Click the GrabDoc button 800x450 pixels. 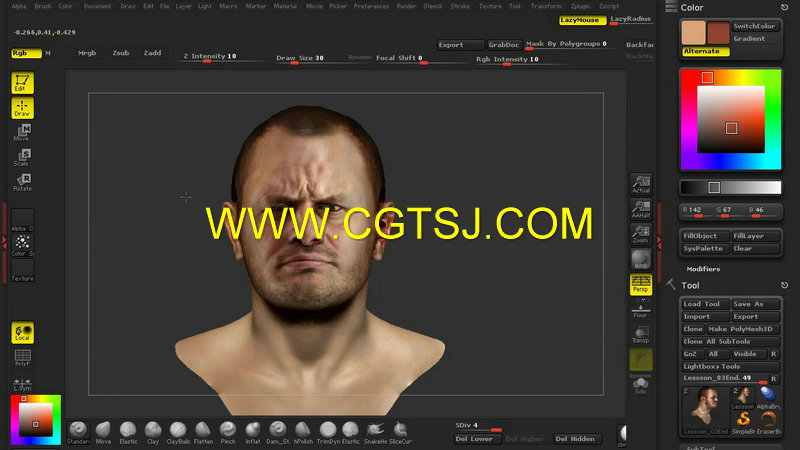[x=504, y=45]
